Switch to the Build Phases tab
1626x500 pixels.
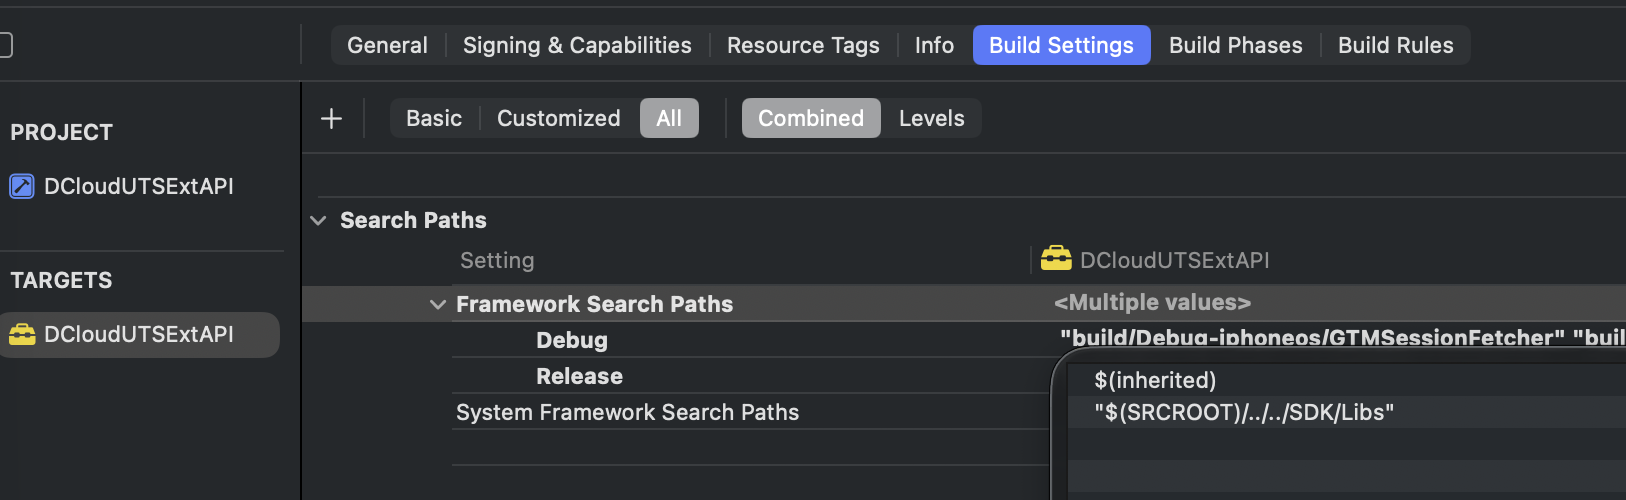(1236, 45)
